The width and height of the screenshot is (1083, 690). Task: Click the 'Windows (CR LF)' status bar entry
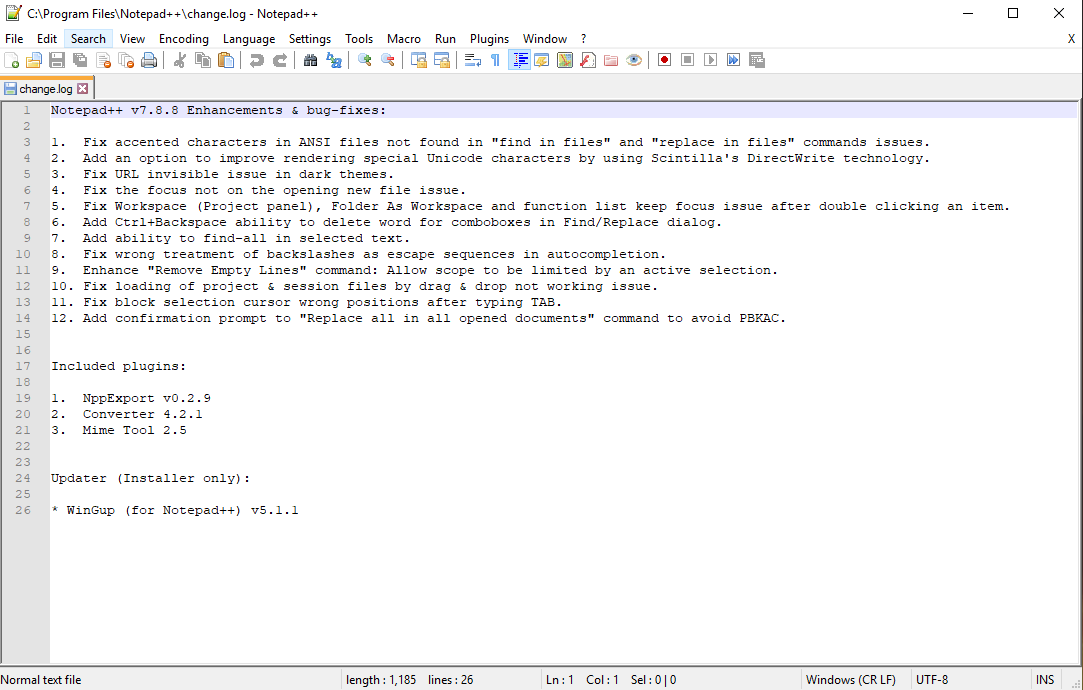[x=850, y=680]
